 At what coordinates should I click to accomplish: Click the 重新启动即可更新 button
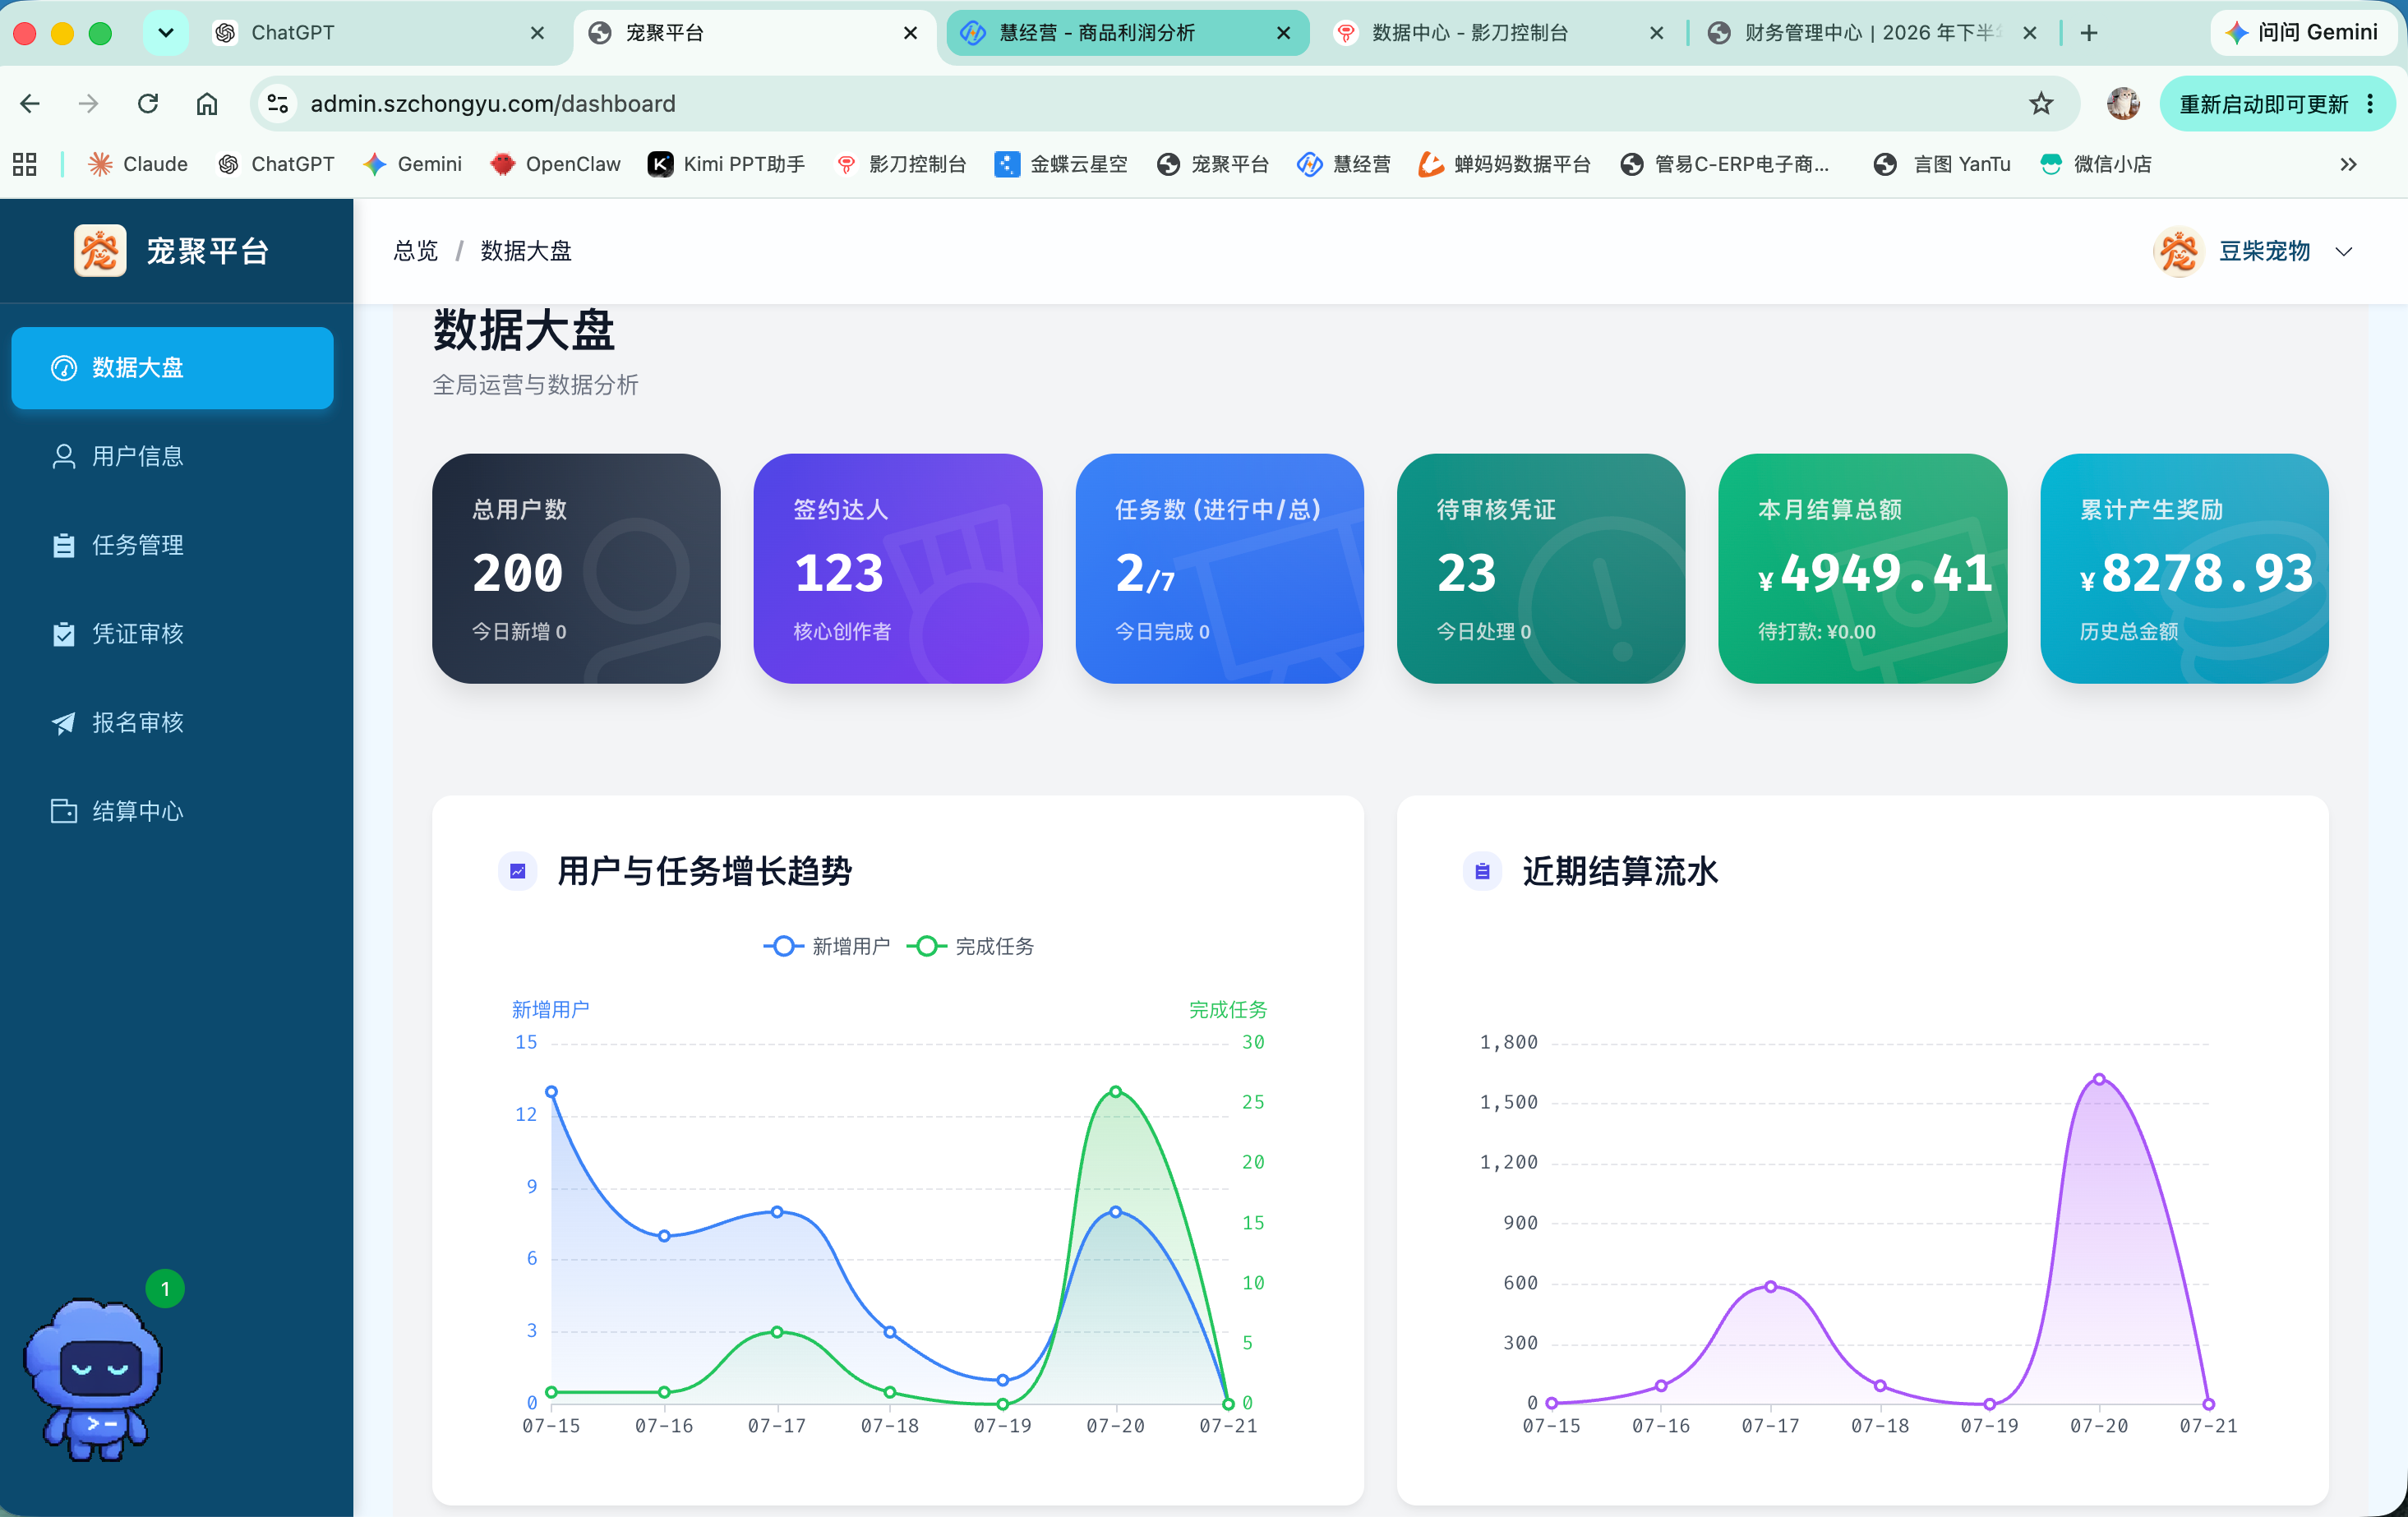[x=2277, y=103]
